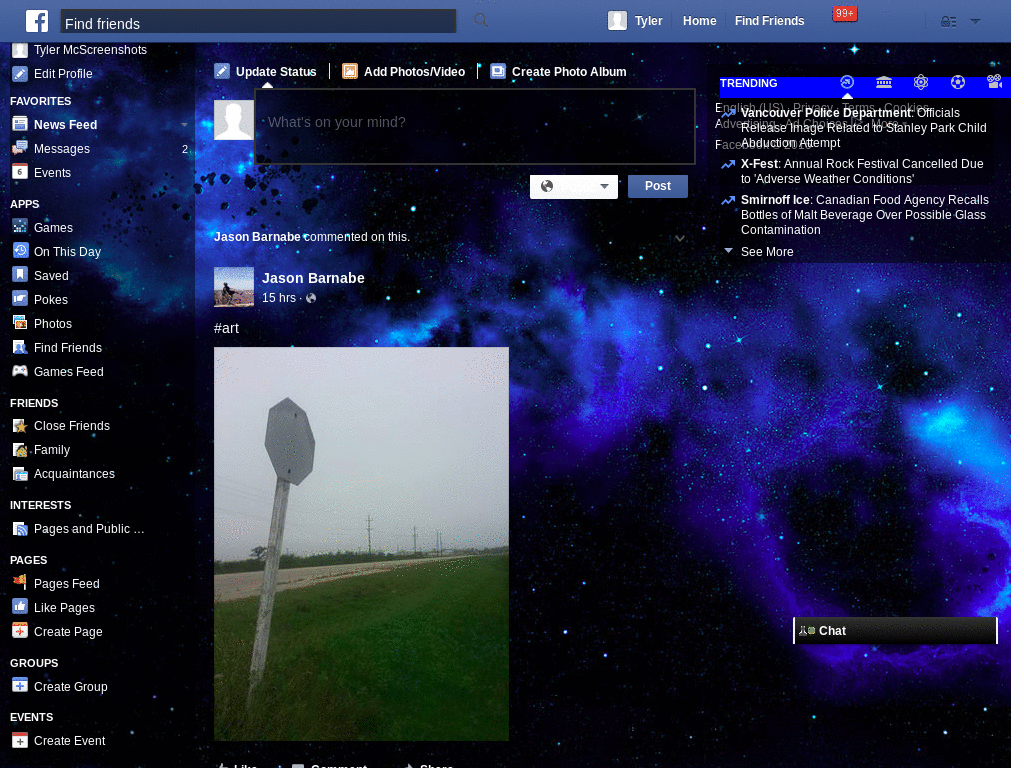This screenshot has height=768, width=1024.
Task: Click the Pages Feed flag icon
Action: [x=20, y=583]
